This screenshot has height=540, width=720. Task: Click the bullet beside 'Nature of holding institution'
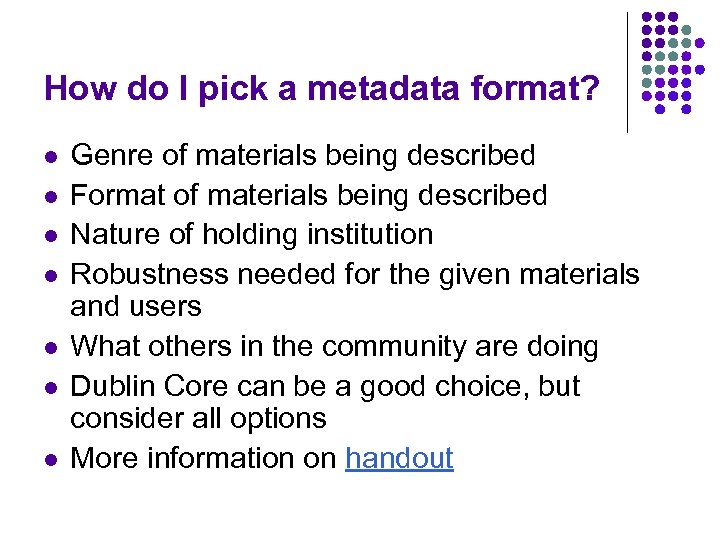tap(49, 237)
